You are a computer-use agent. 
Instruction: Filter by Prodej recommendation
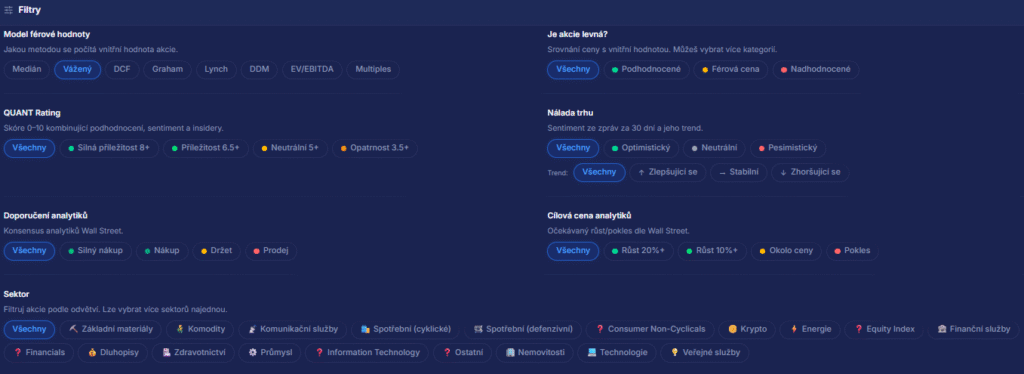(271, 251)
